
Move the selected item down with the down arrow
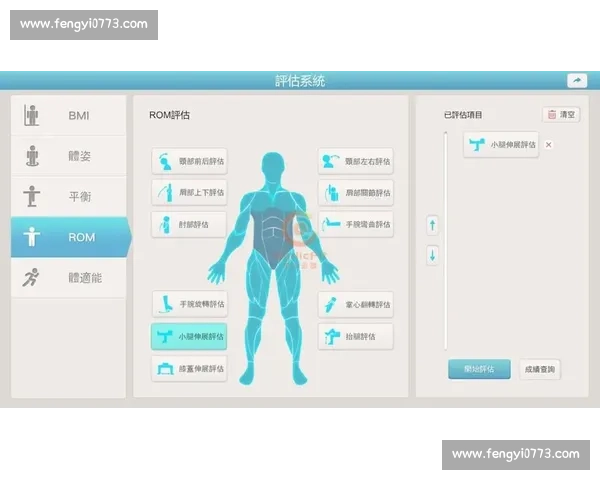[432, 255]
